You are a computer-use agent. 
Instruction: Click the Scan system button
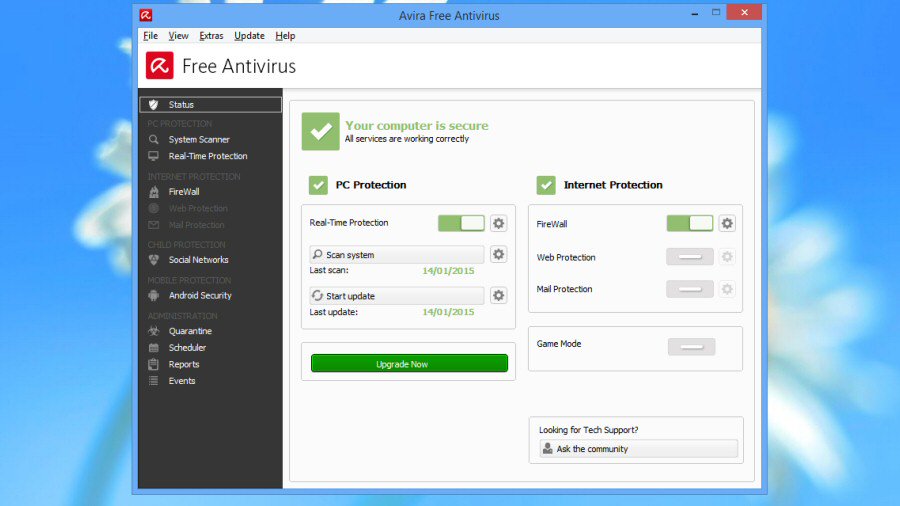pos(397,254)
